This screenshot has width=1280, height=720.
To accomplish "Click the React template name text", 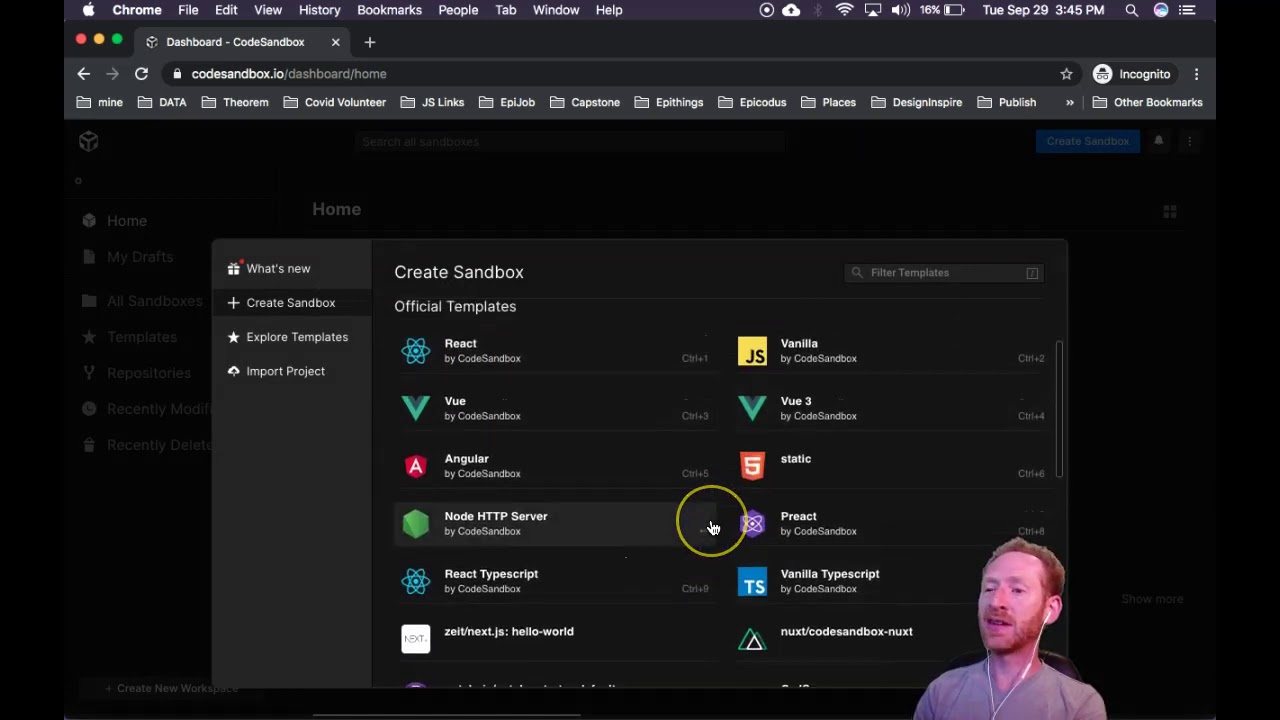I will pos(460,343).
